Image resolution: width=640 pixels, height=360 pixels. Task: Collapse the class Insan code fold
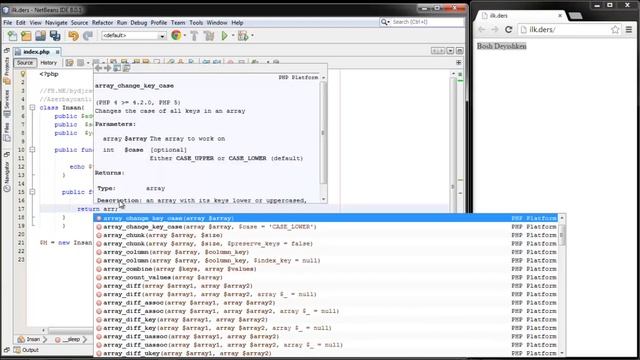point(32,108)
